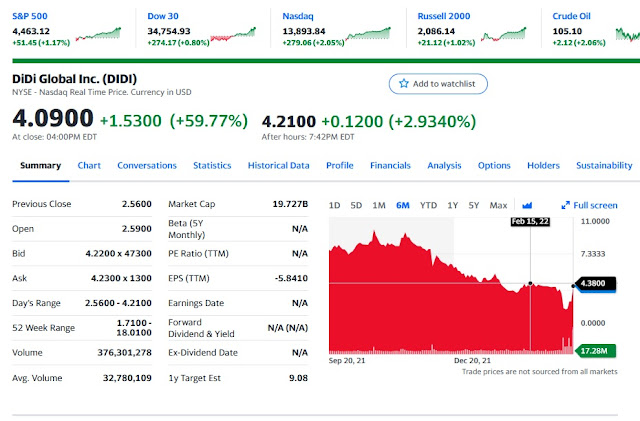Click the Previous Close value 2.5600
Screen dimensions: 640x421
pyautogui.click(x=137, y=204)
